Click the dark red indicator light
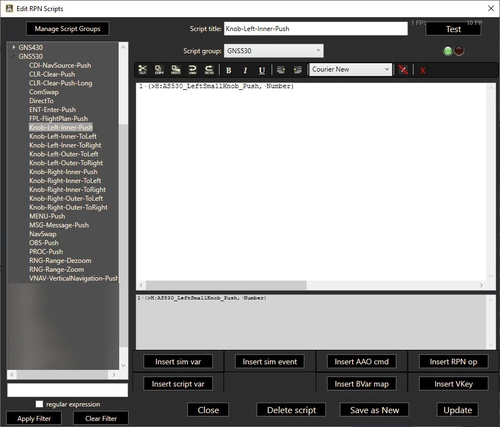The width and height of the screenshot is (500, 427). (459, 51)
